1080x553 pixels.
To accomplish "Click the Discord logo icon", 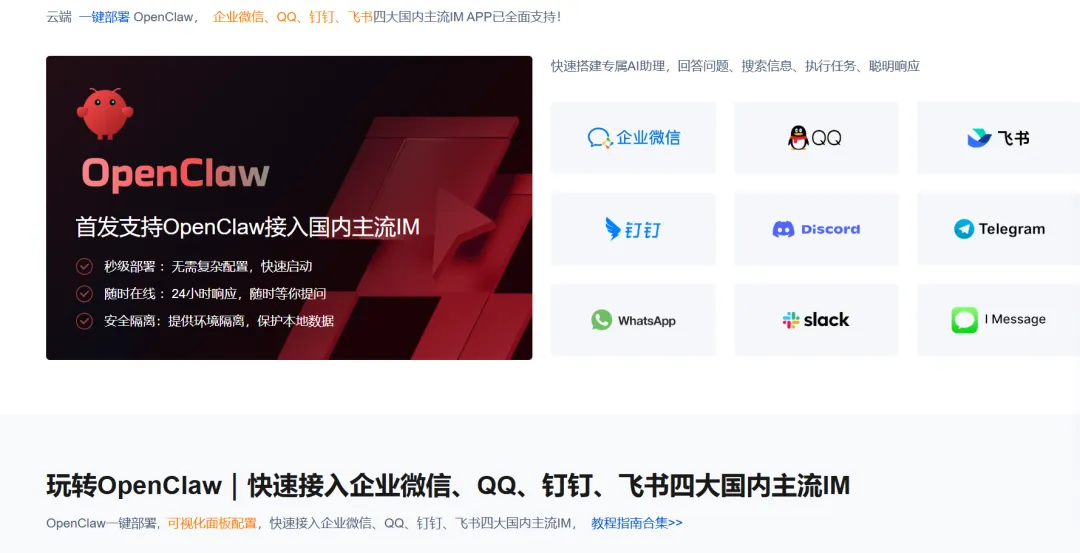I will coord(783,229).
